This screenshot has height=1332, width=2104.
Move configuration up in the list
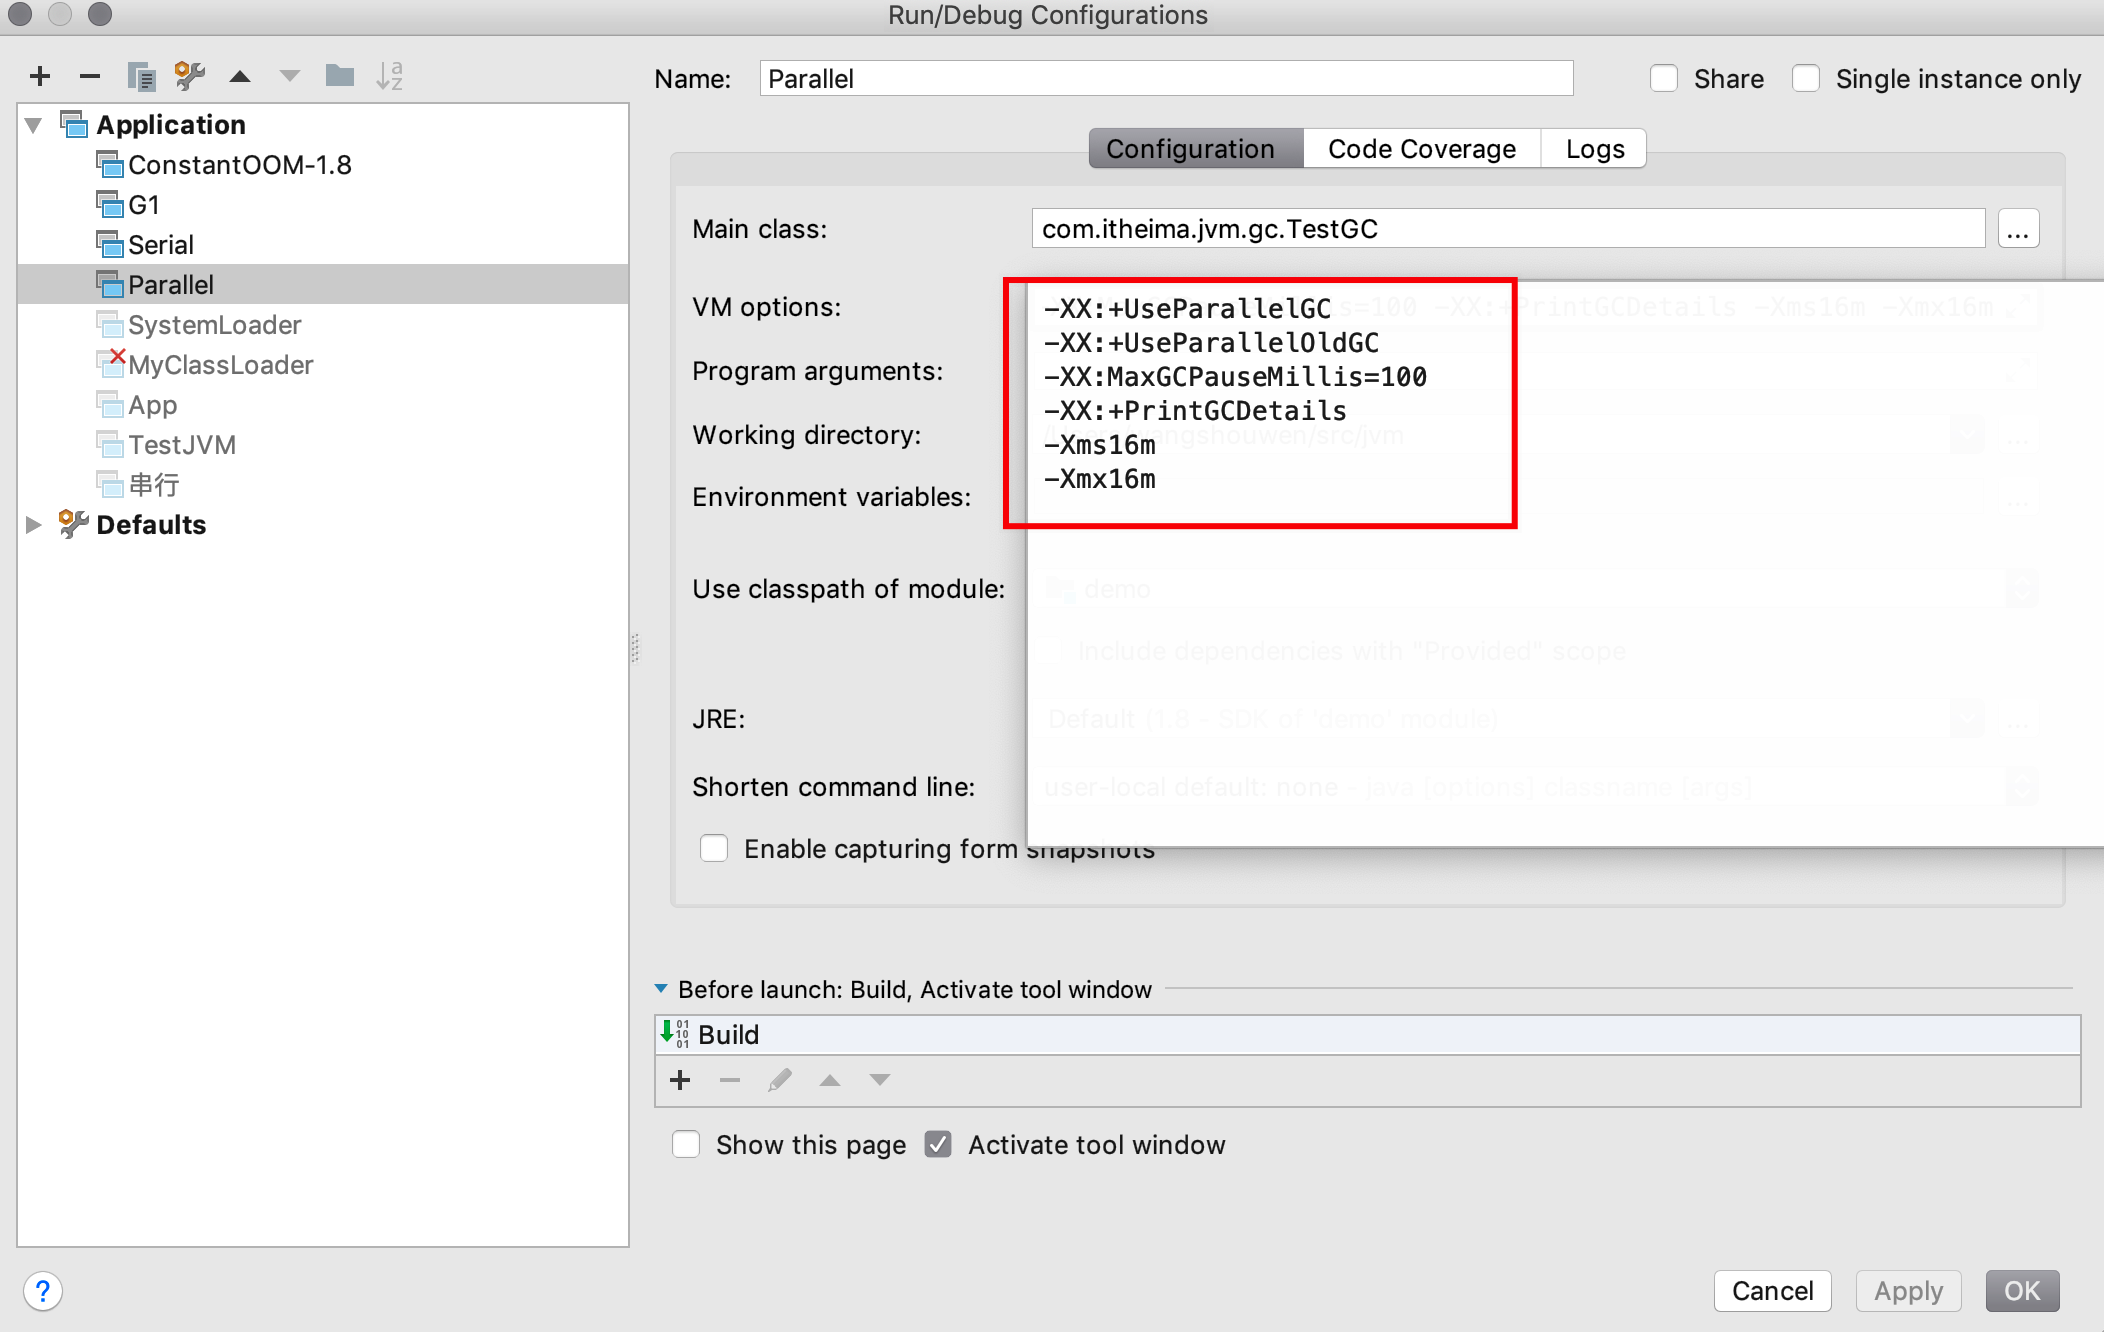[x=240, y=76]
